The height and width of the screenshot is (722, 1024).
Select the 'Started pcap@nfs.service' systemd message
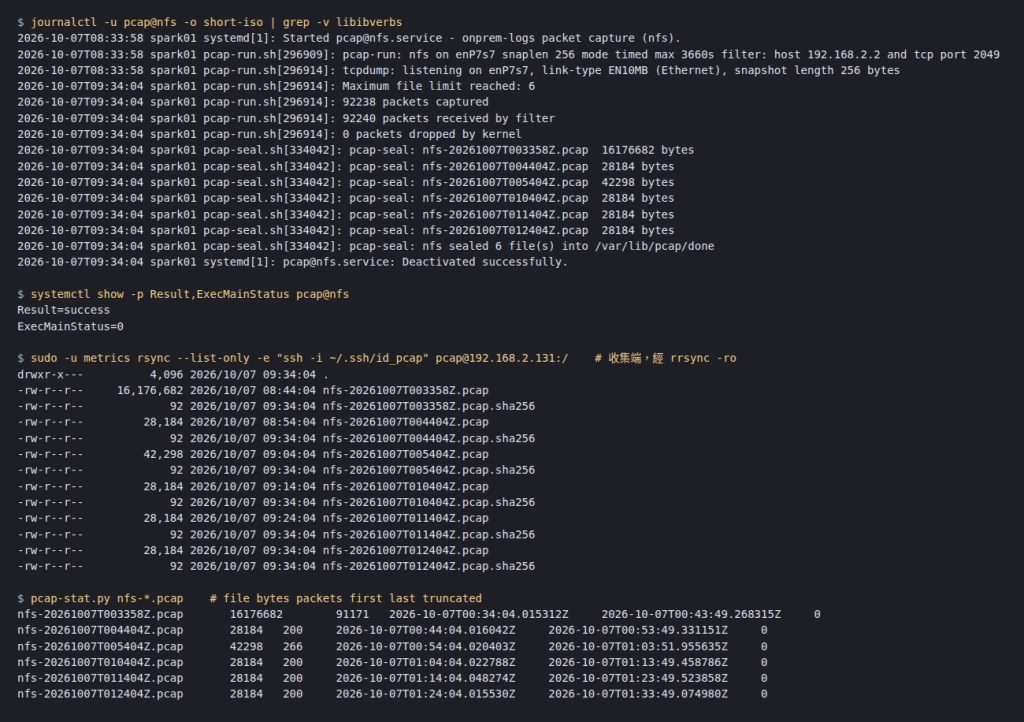pos(481,38)
